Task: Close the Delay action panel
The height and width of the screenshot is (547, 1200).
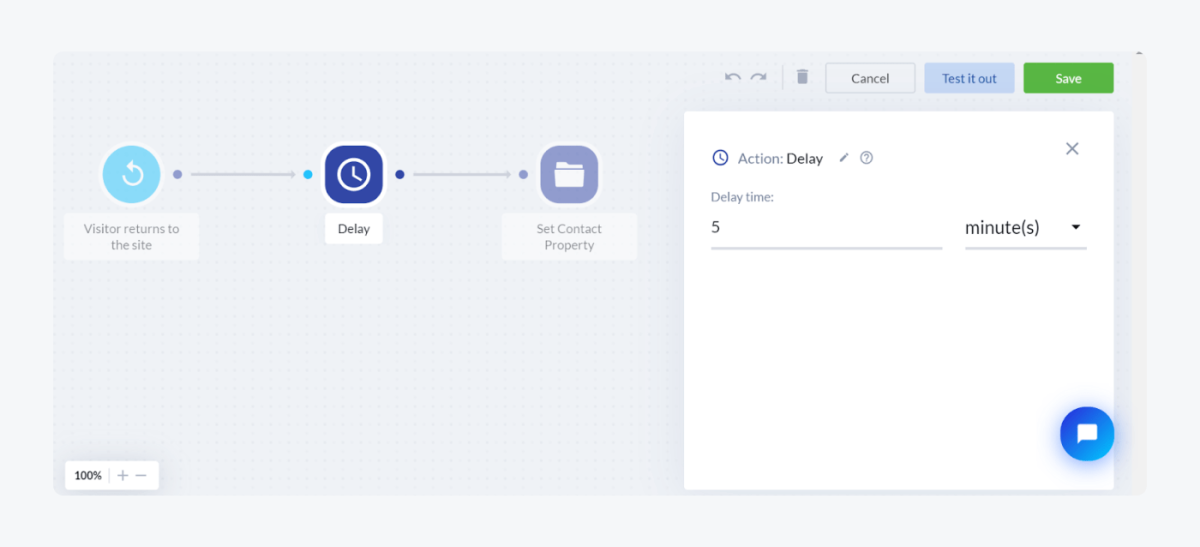Action: pos(1072,149)
